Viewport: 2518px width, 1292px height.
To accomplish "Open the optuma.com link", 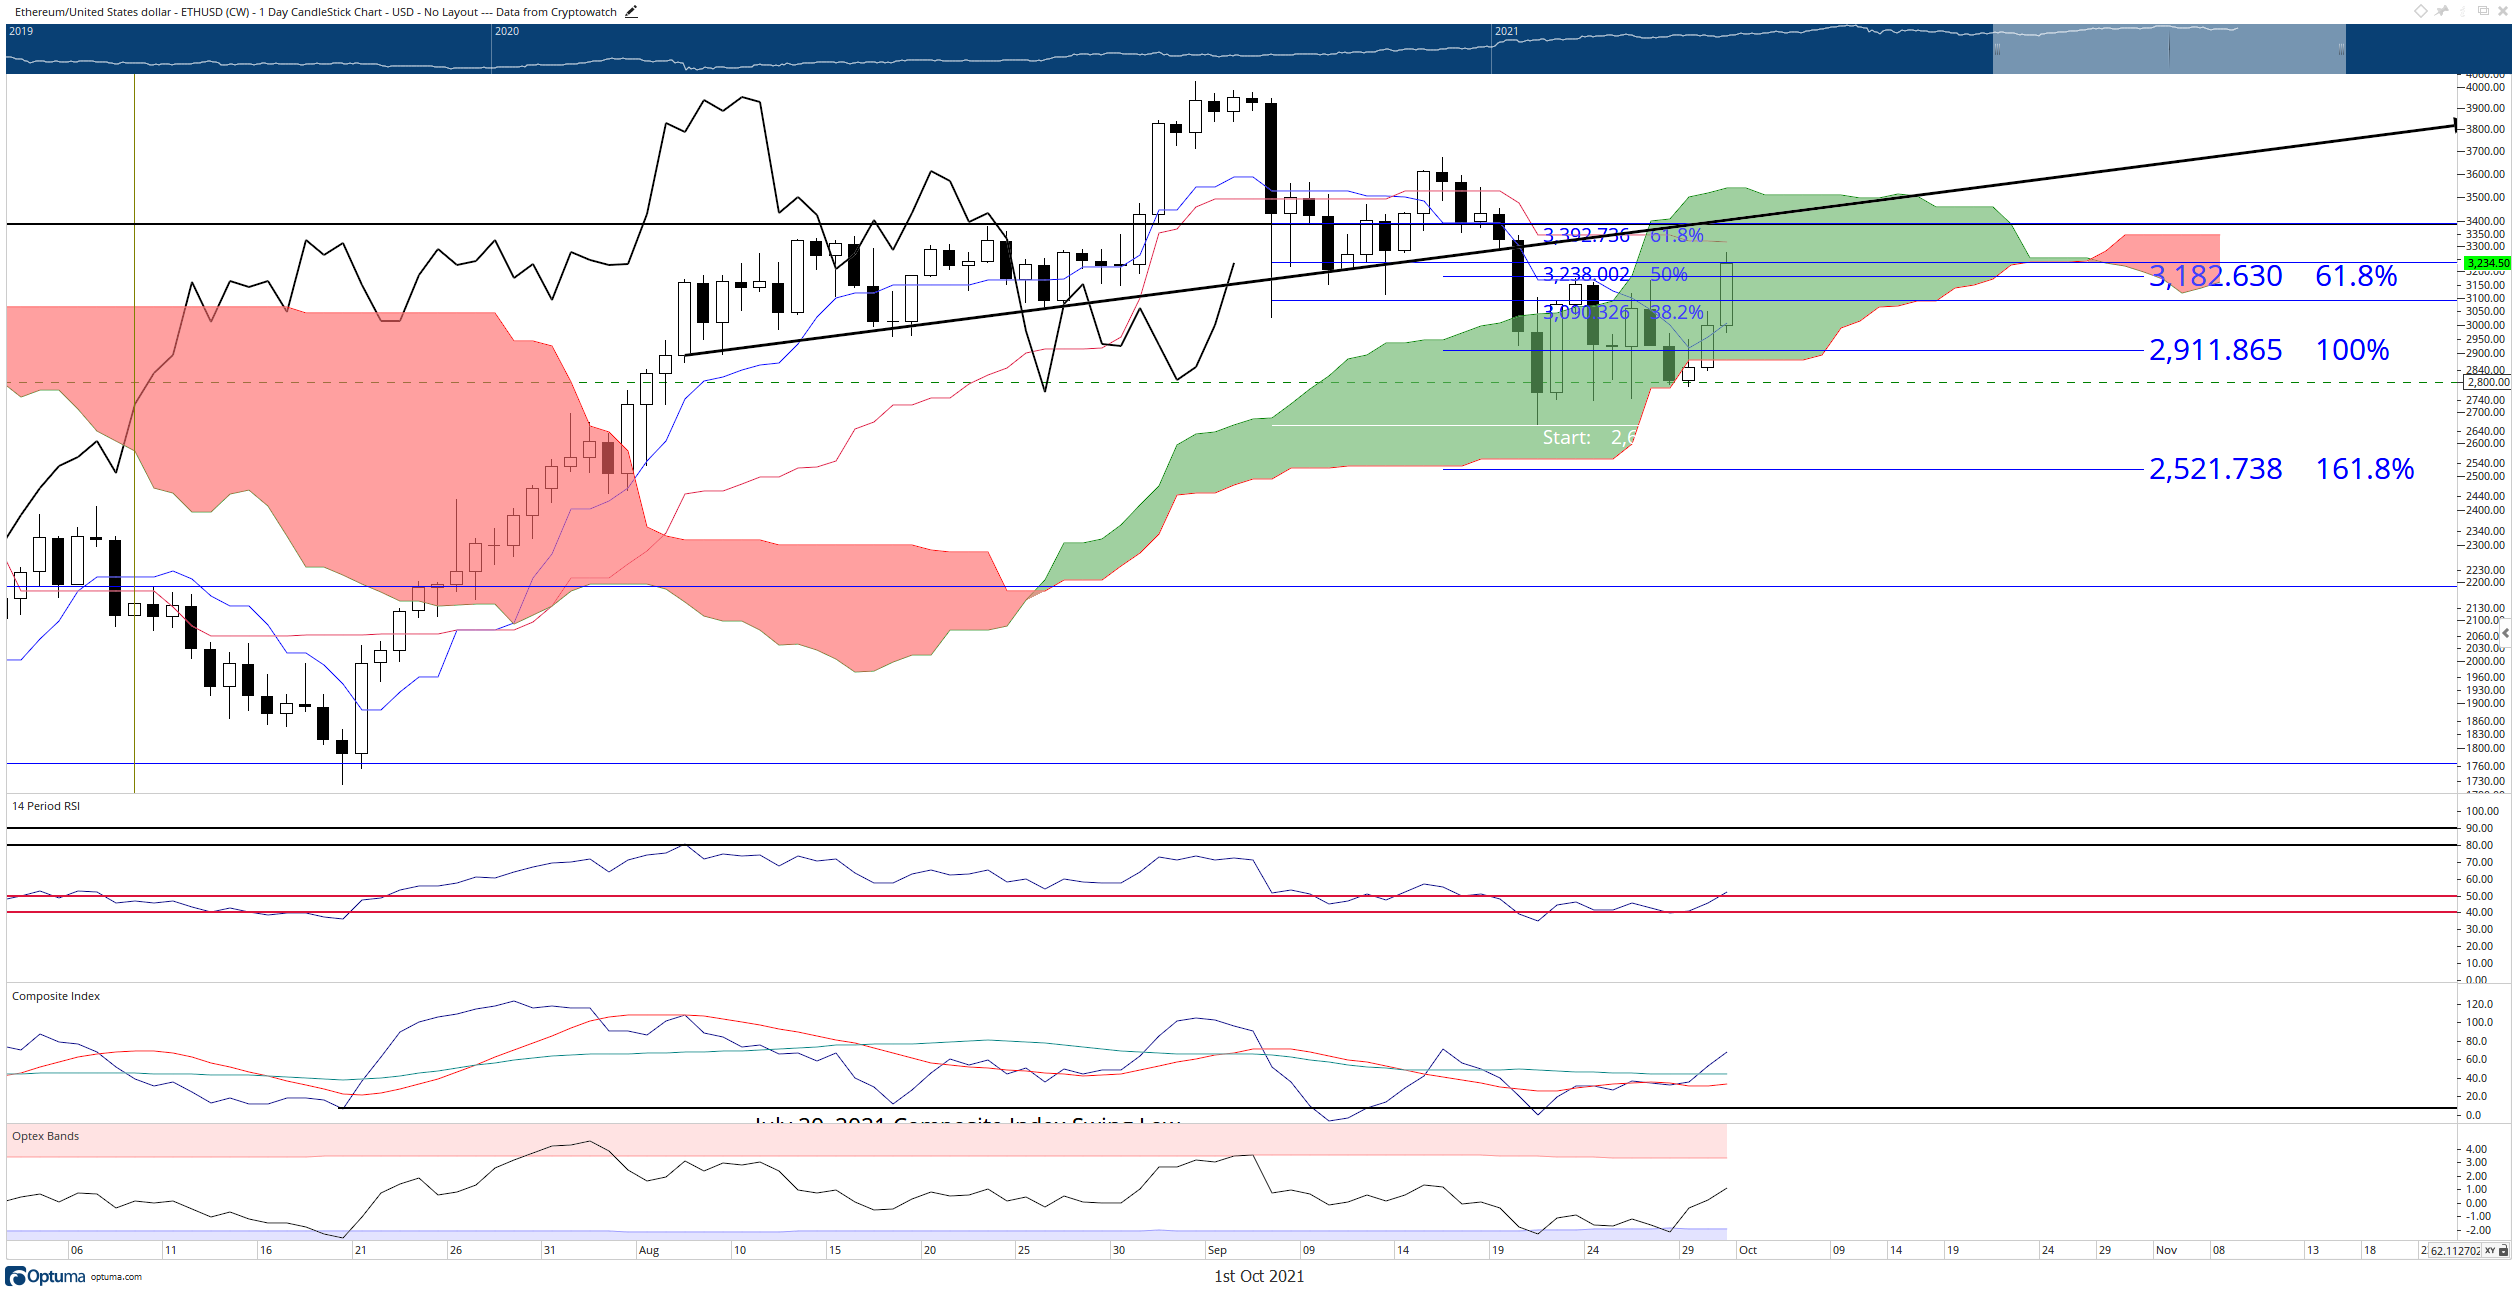I will pos(116,1277).
